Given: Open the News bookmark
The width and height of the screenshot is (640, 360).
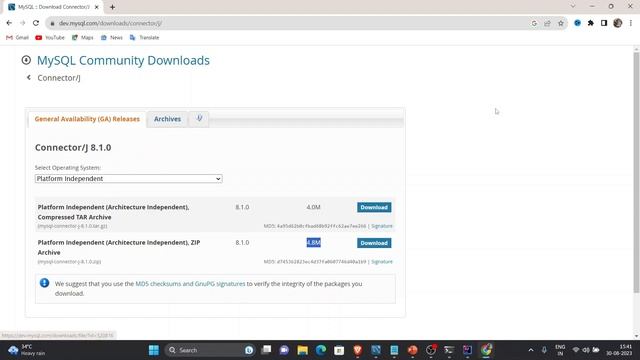Looking at the screenshot, I should coord(111,38).
